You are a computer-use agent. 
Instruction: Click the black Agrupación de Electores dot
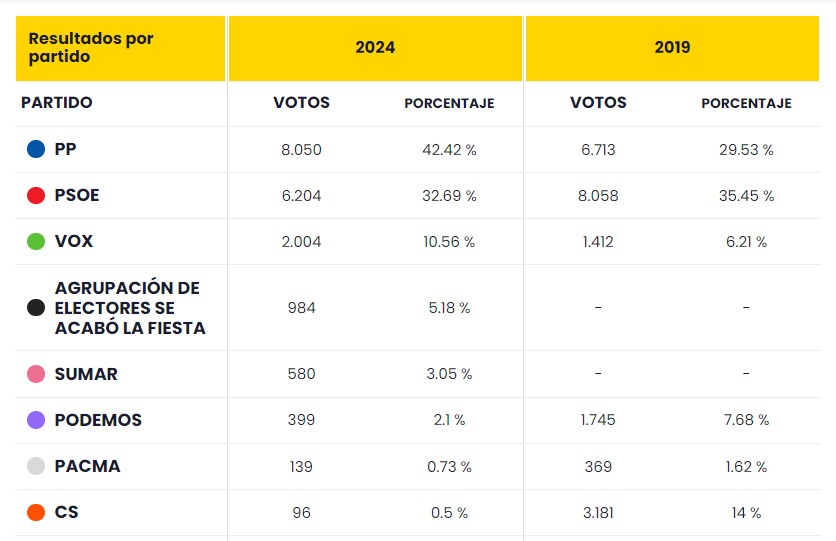click(36, 308)
